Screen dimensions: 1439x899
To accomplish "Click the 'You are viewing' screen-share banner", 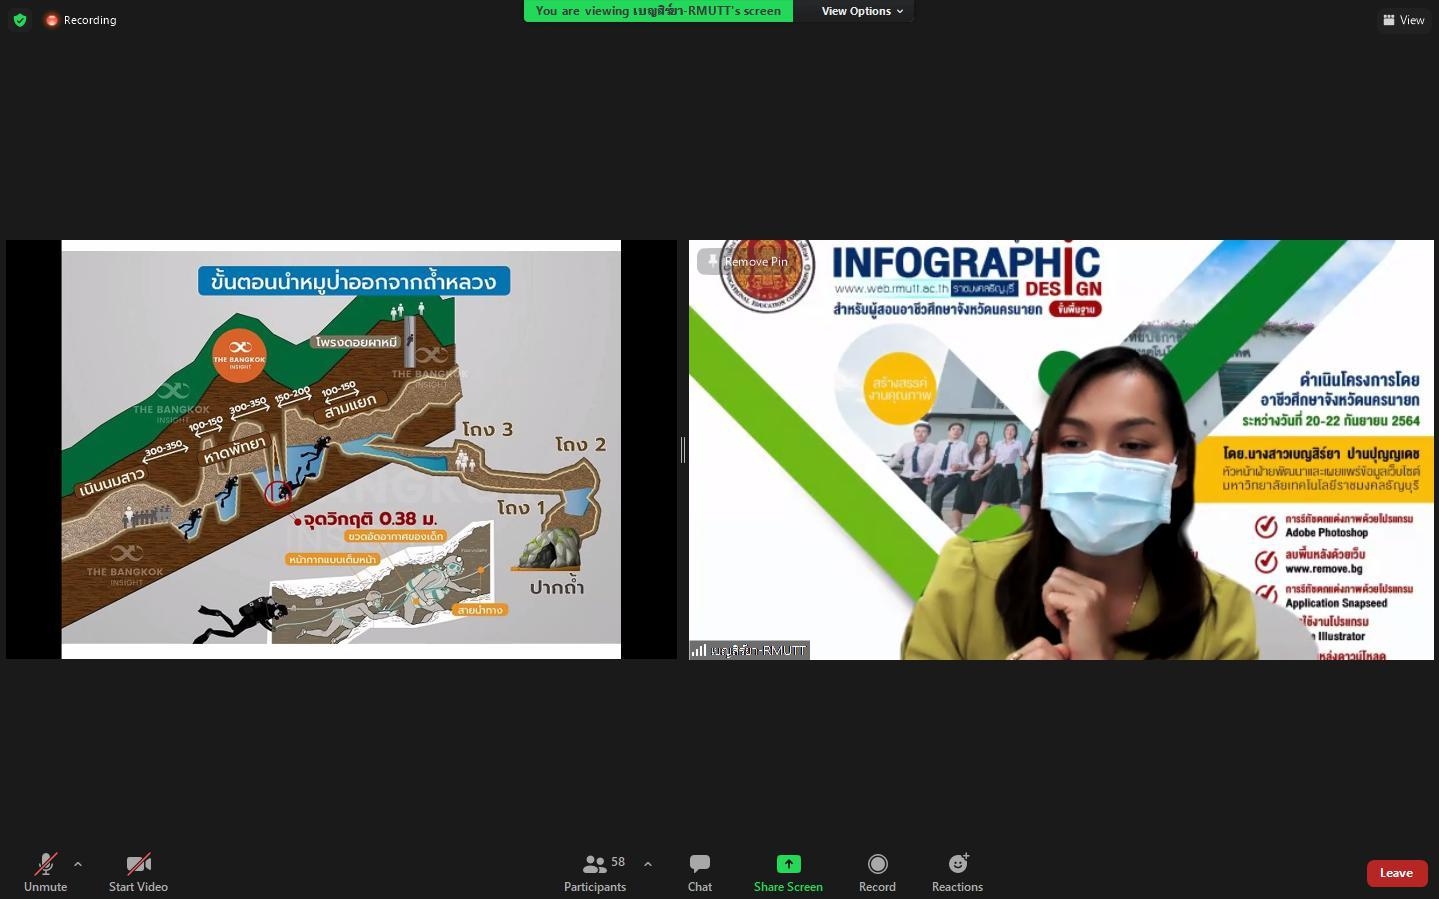I will pos(658,11).
